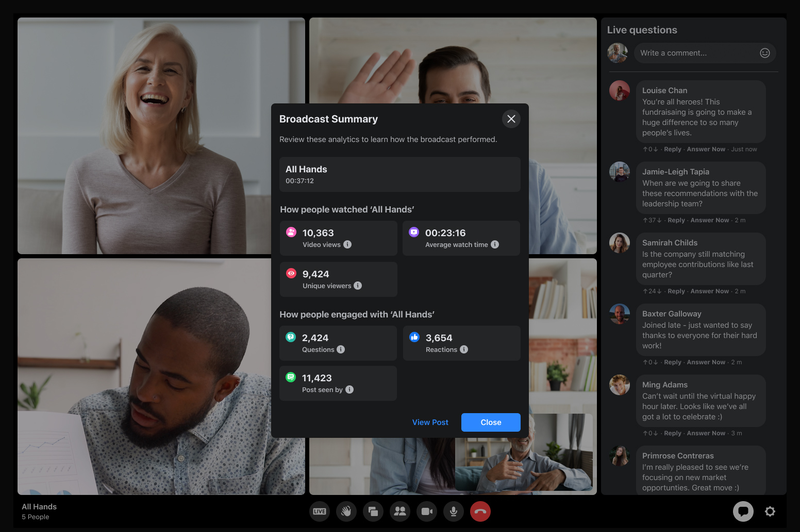Mute the microphone
This screenshot has width=800, height=532.
[x=453, y=511]
